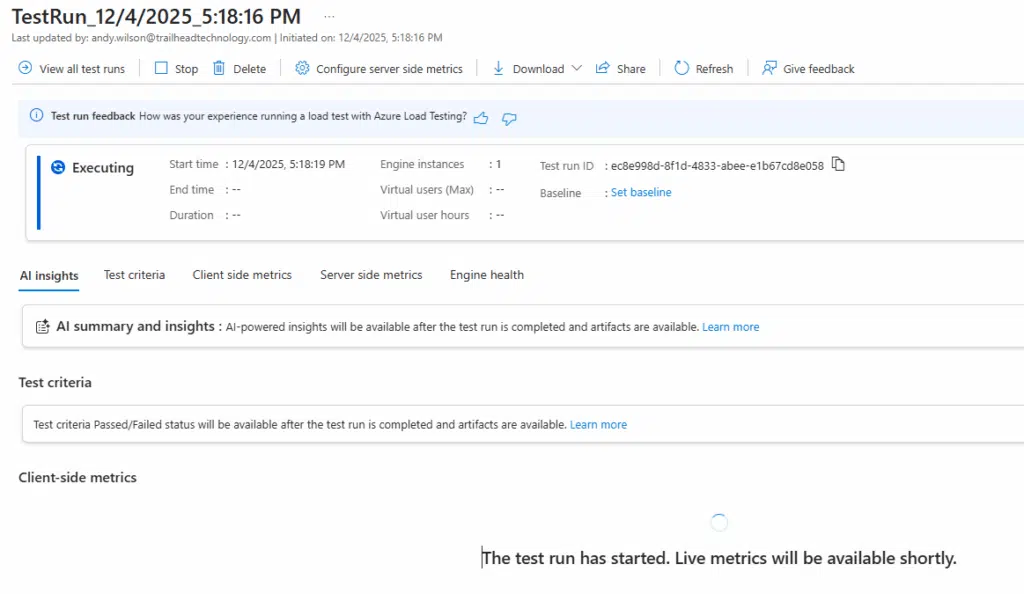Click the Give feedback person icon
Image resolution: width=1024 pixels, height=594 pixels.
(769, 68)
